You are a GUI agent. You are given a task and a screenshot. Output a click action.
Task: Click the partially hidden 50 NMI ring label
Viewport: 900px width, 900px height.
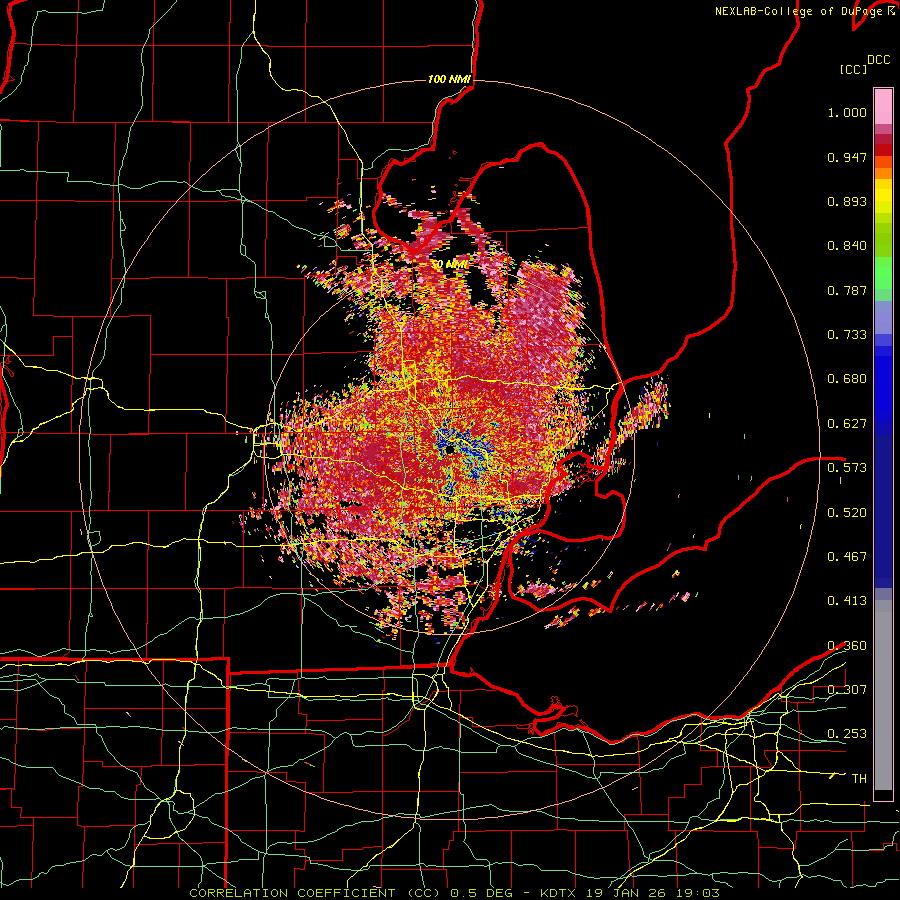(x=450, y=265)
